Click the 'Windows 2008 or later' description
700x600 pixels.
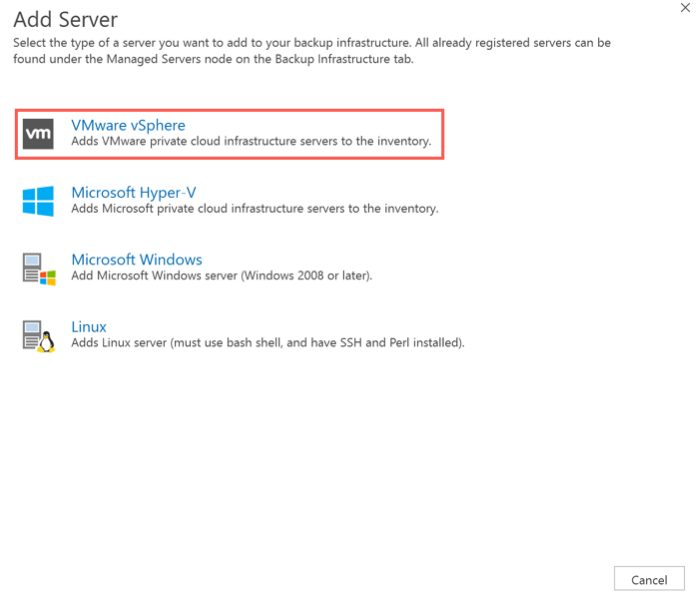221,275
